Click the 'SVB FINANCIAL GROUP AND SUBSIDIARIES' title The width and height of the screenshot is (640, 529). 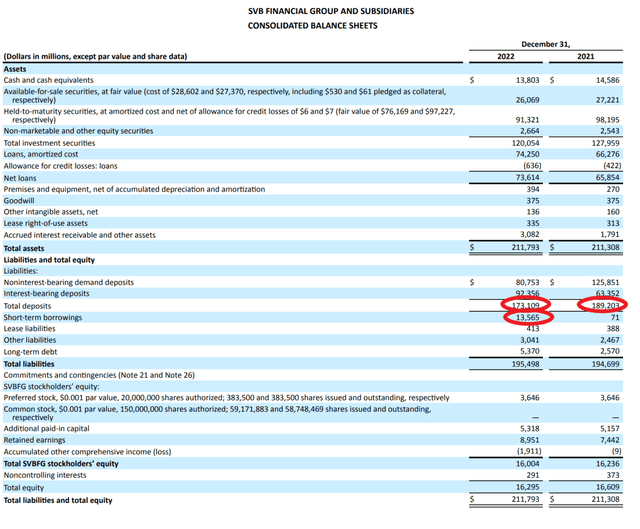coord(331,11)
